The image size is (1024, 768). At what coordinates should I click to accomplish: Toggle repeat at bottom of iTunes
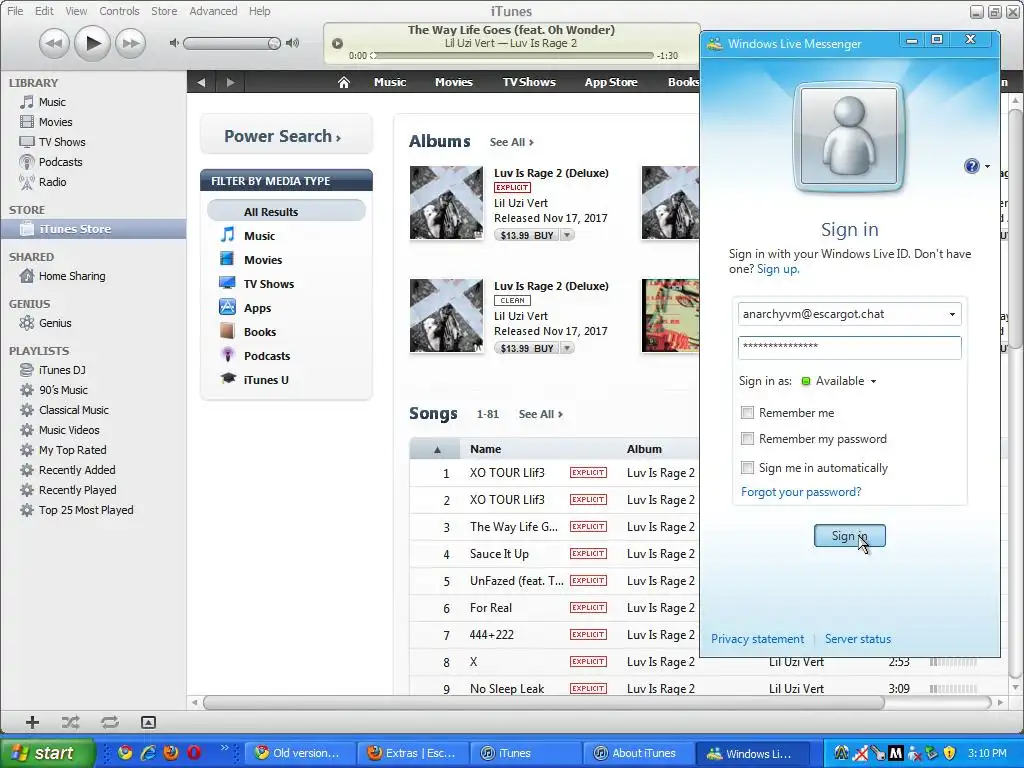click(110, 722)
